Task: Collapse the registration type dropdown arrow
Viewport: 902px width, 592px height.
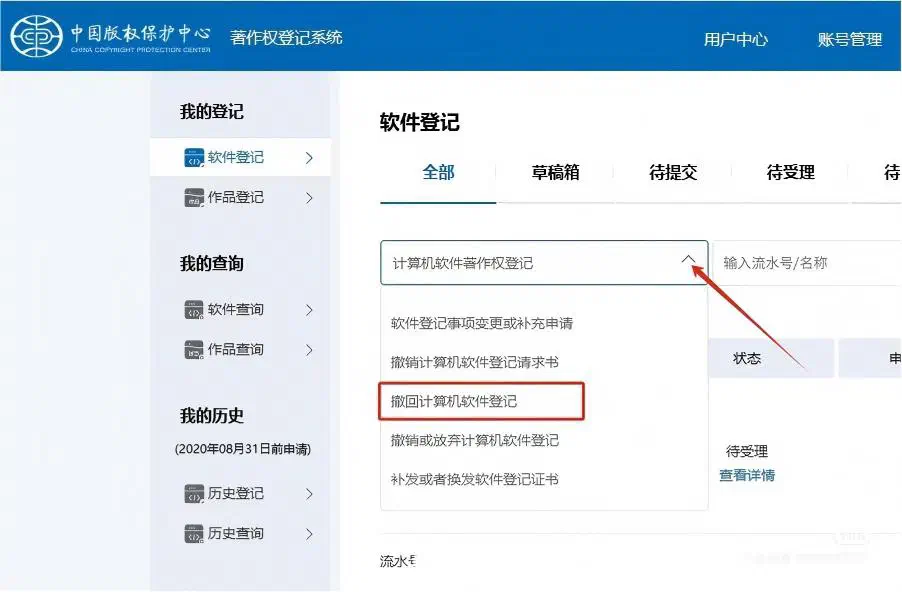Action: click(689, 260)
